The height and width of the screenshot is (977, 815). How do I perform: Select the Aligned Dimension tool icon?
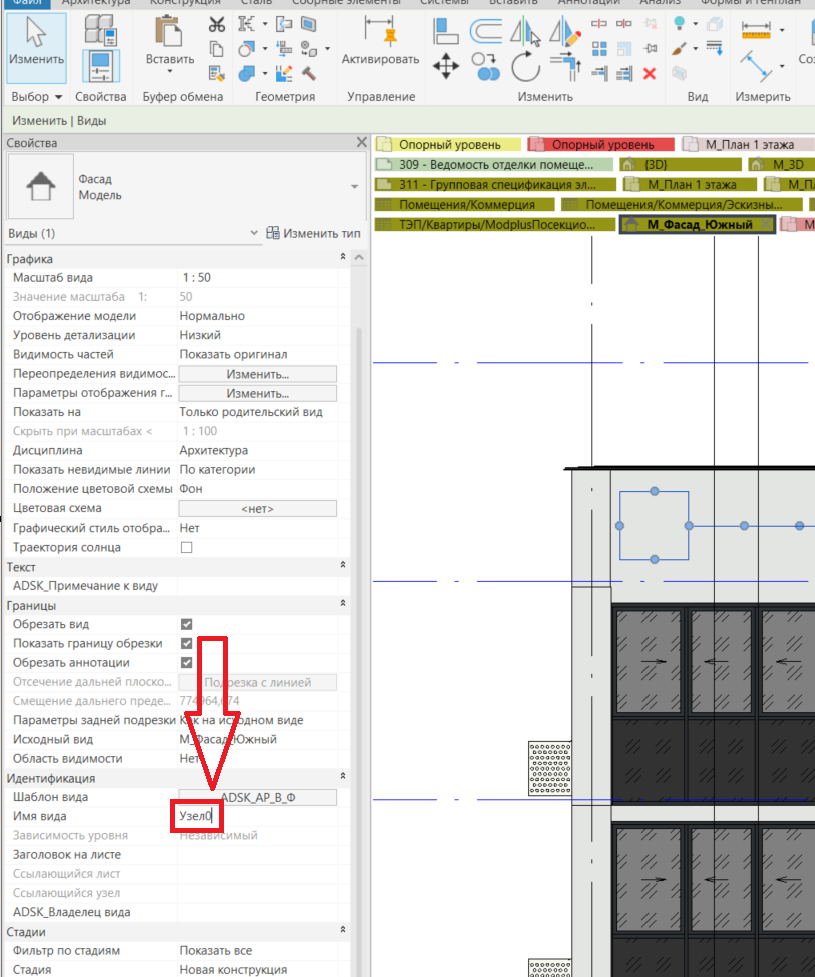point(756,66)
